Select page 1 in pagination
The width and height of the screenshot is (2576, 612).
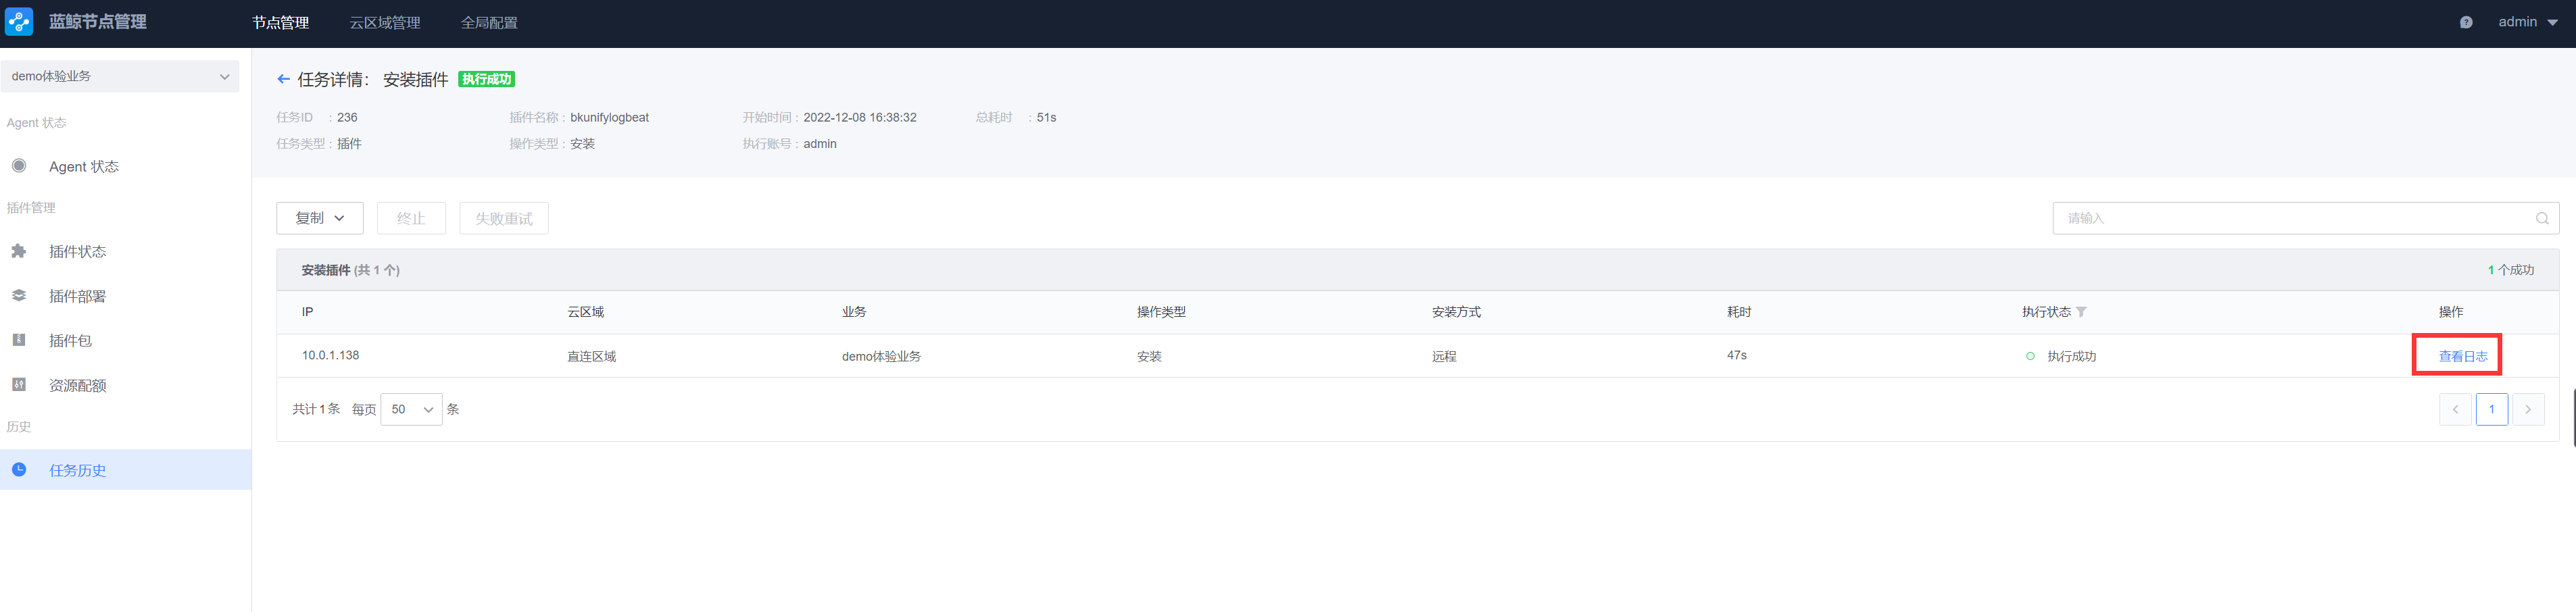(2491, 409)
